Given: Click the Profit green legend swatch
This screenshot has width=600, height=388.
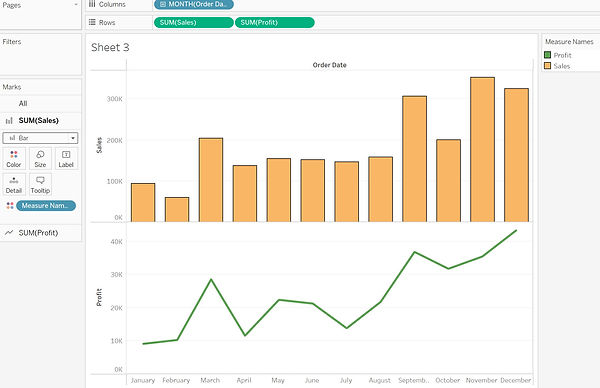Looking at the screenshot, I should tap(548, 55).
